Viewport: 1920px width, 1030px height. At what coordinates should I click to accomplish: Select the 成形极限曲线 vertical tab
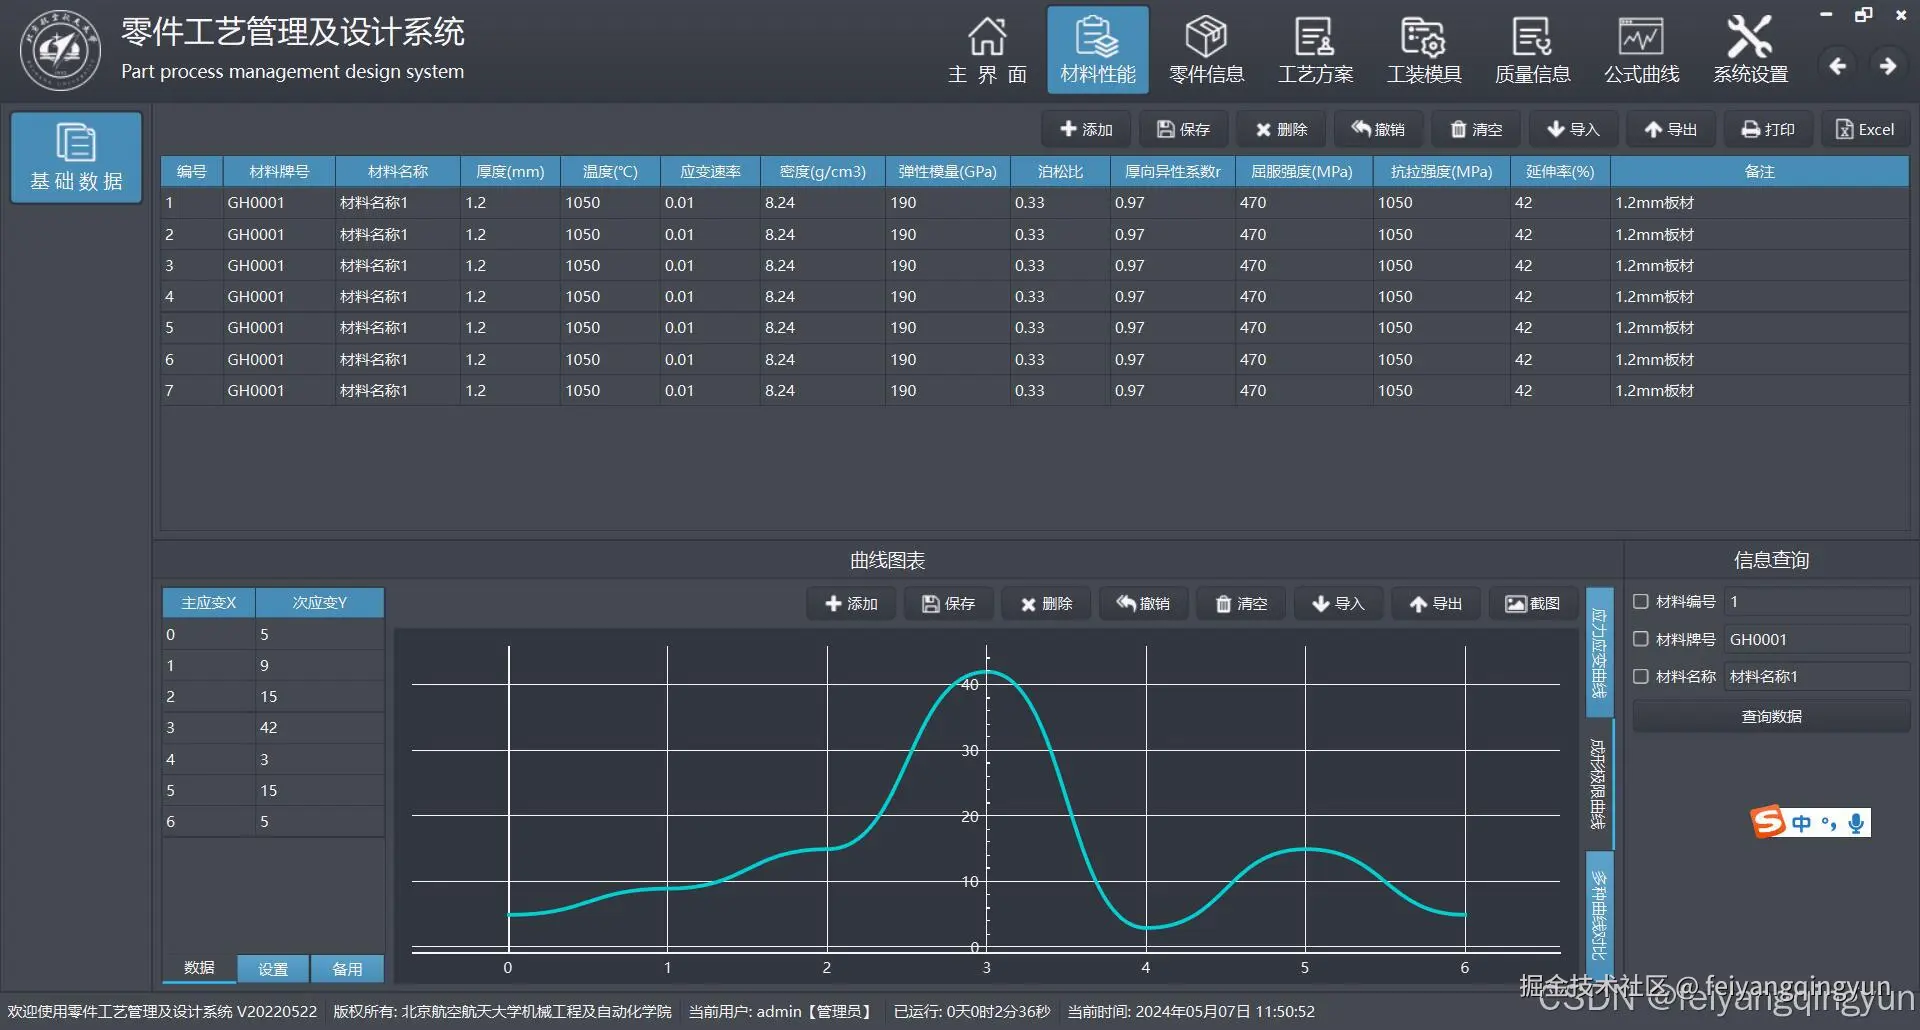tap(1600, 784)
